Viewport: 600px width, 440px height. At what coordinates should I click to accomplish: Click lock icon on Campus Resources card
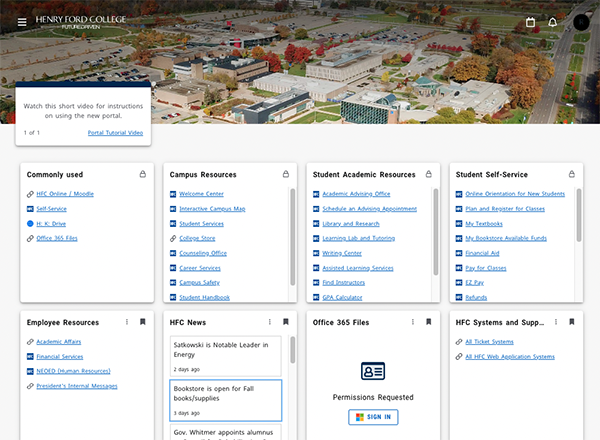286,174
